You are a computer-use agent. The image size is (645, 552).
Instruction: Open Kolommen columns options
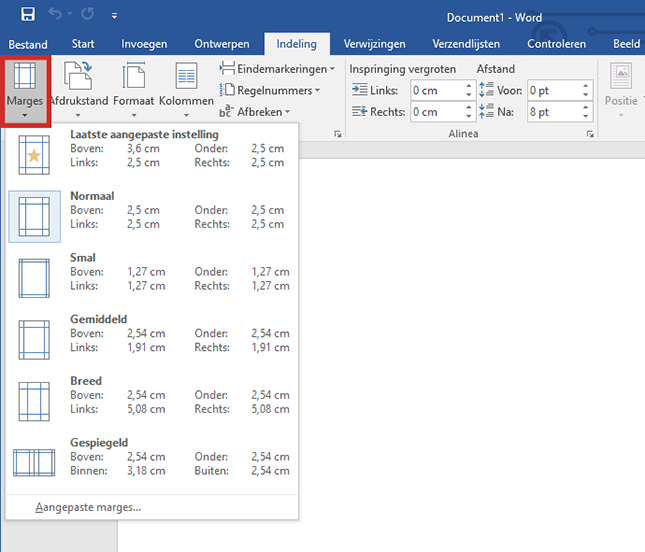tap(186, 90)
